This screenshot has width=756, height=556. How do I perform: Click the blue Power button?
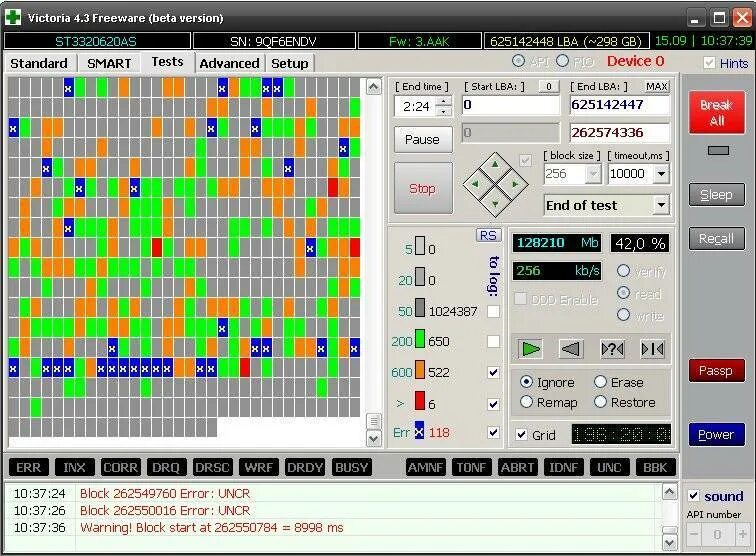pyautogui.click(x=716, y=434)
